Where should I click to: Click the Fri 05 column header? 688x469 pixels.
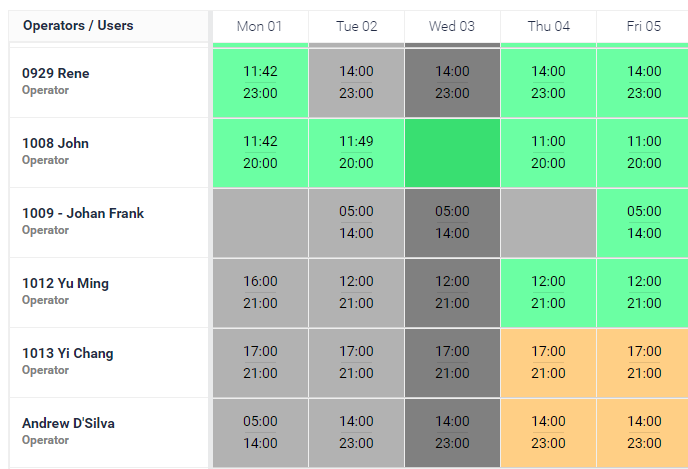click(643, 26)
